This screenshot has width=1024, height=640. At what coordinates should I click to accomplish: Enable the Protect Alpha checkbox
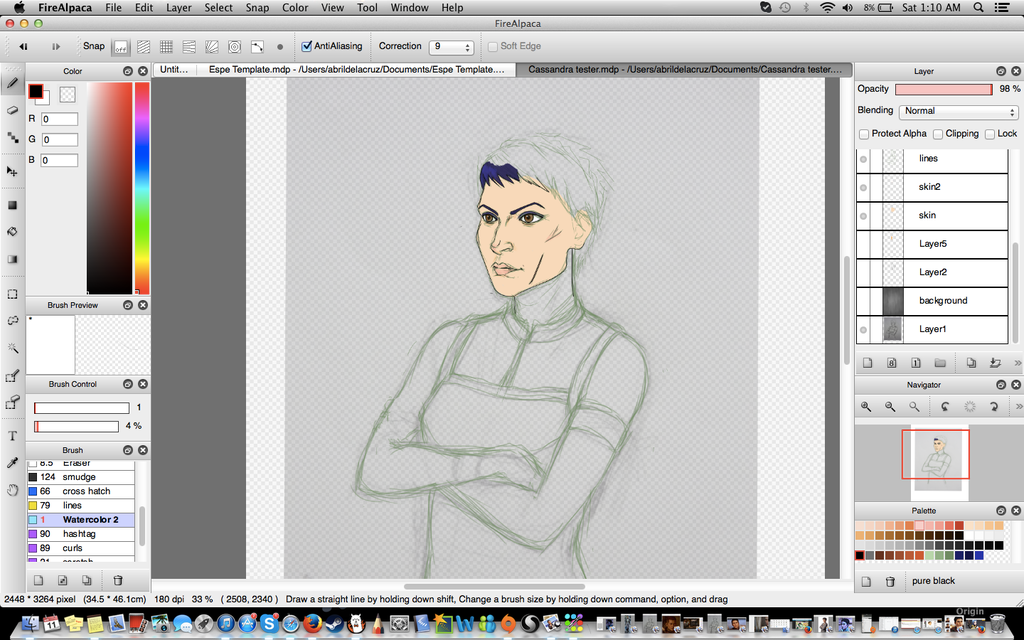click(864, 134)
